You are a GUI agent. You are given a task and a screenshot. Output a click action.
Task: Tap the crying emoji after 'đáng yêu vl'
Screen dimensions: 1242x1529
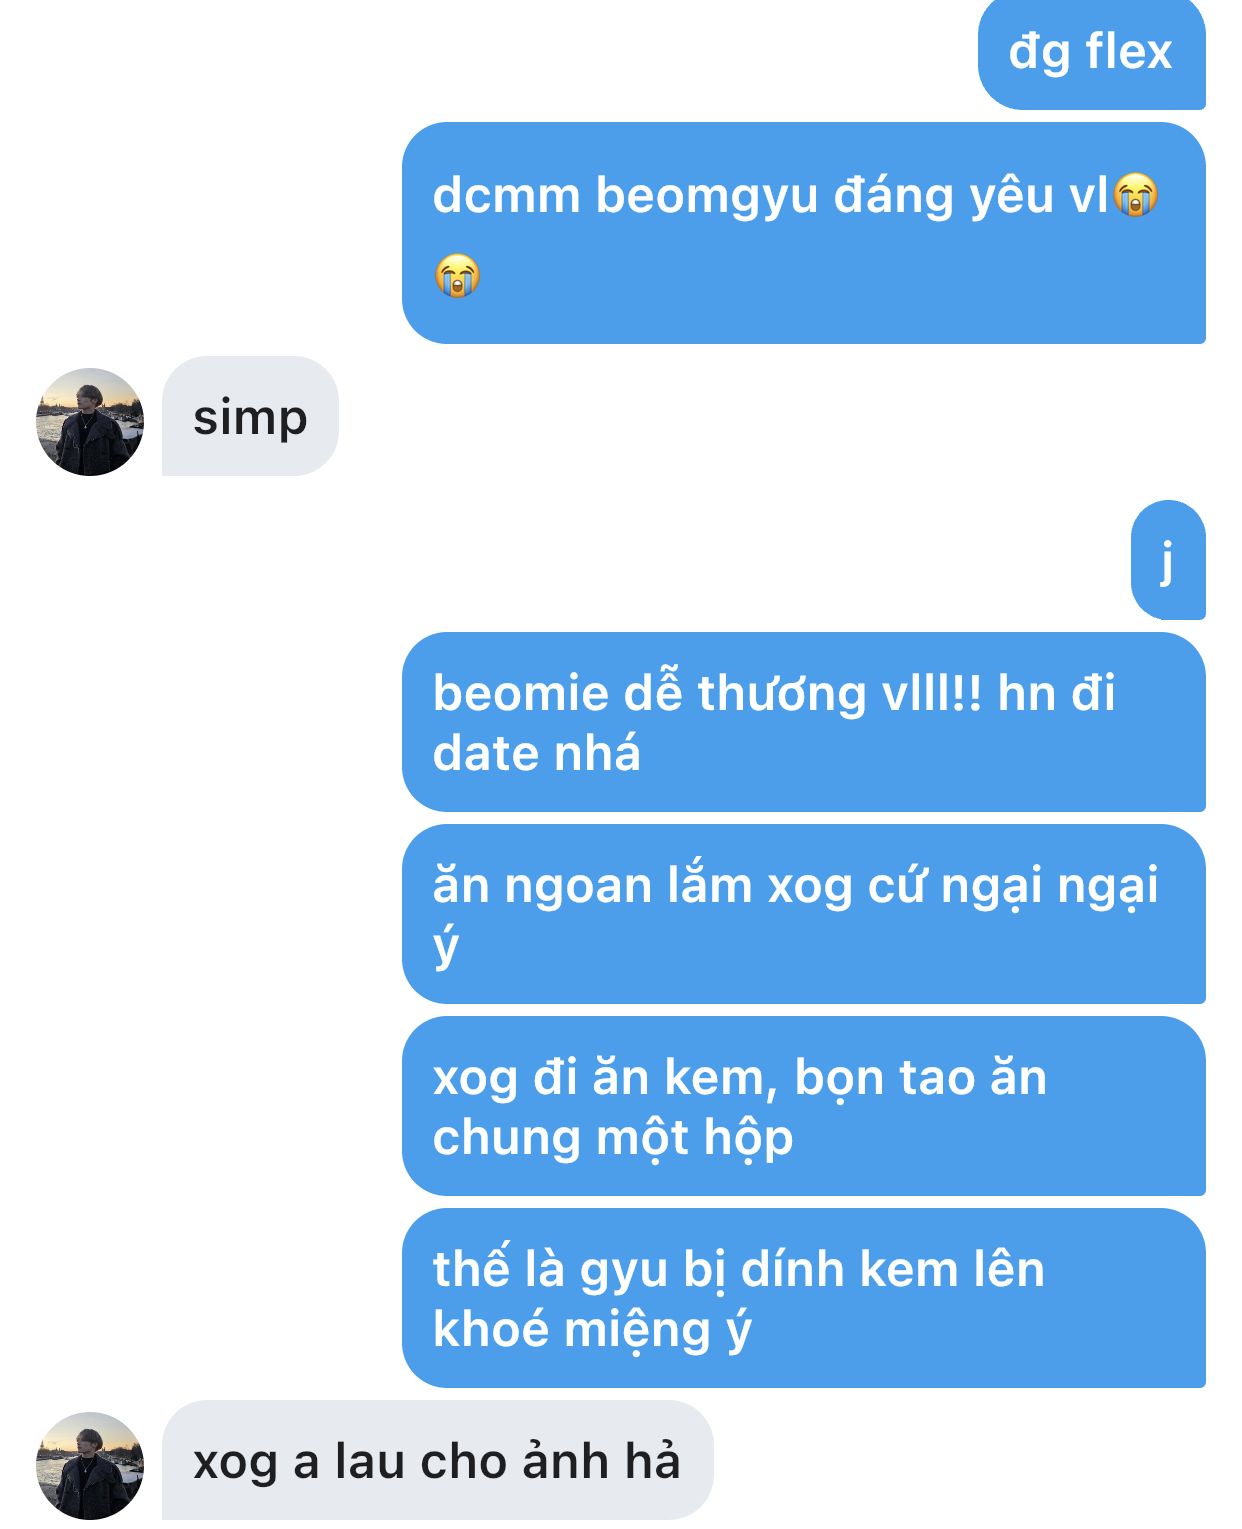click(x=1136, y=194)
